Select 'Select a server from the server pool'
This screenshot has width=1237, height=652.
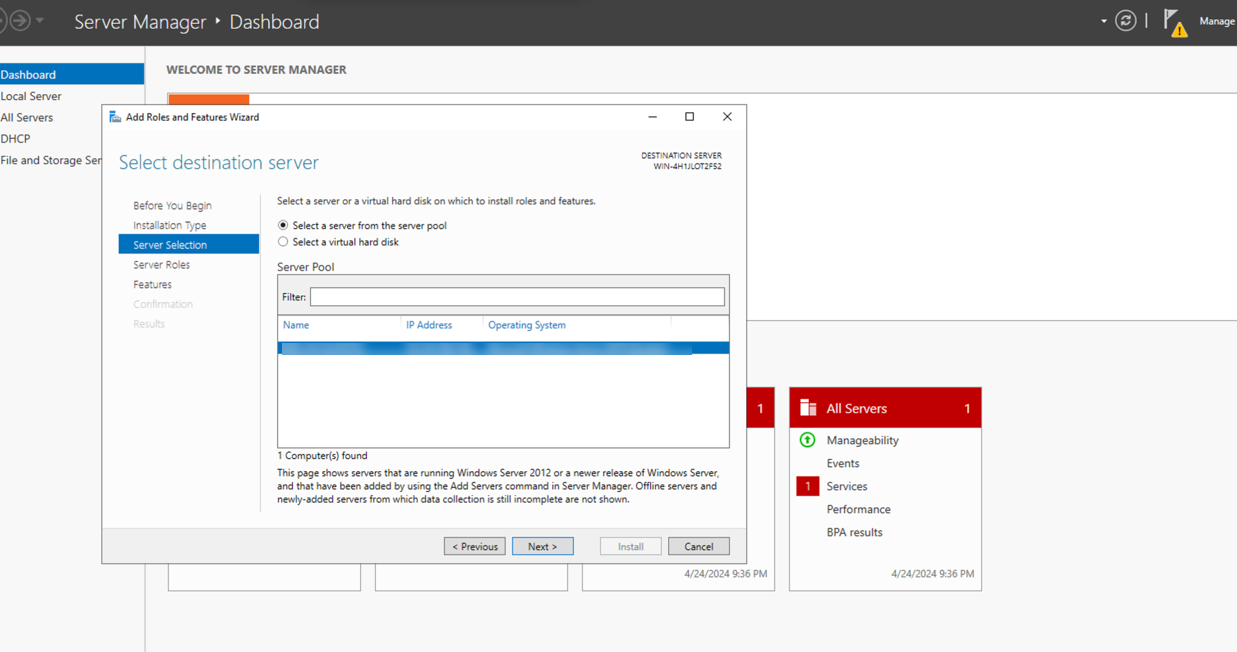(283, 225)
